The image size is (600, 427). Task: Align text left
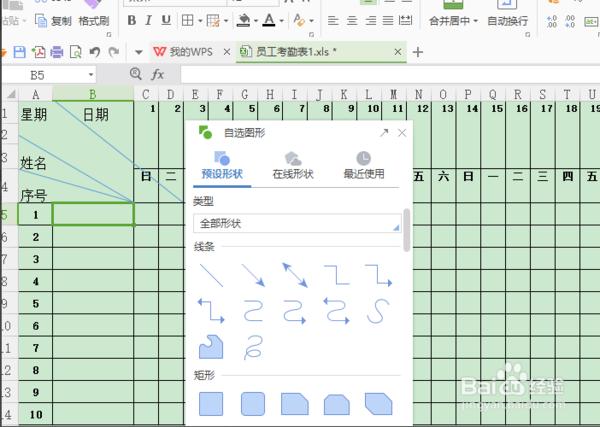tap(333, 21)
